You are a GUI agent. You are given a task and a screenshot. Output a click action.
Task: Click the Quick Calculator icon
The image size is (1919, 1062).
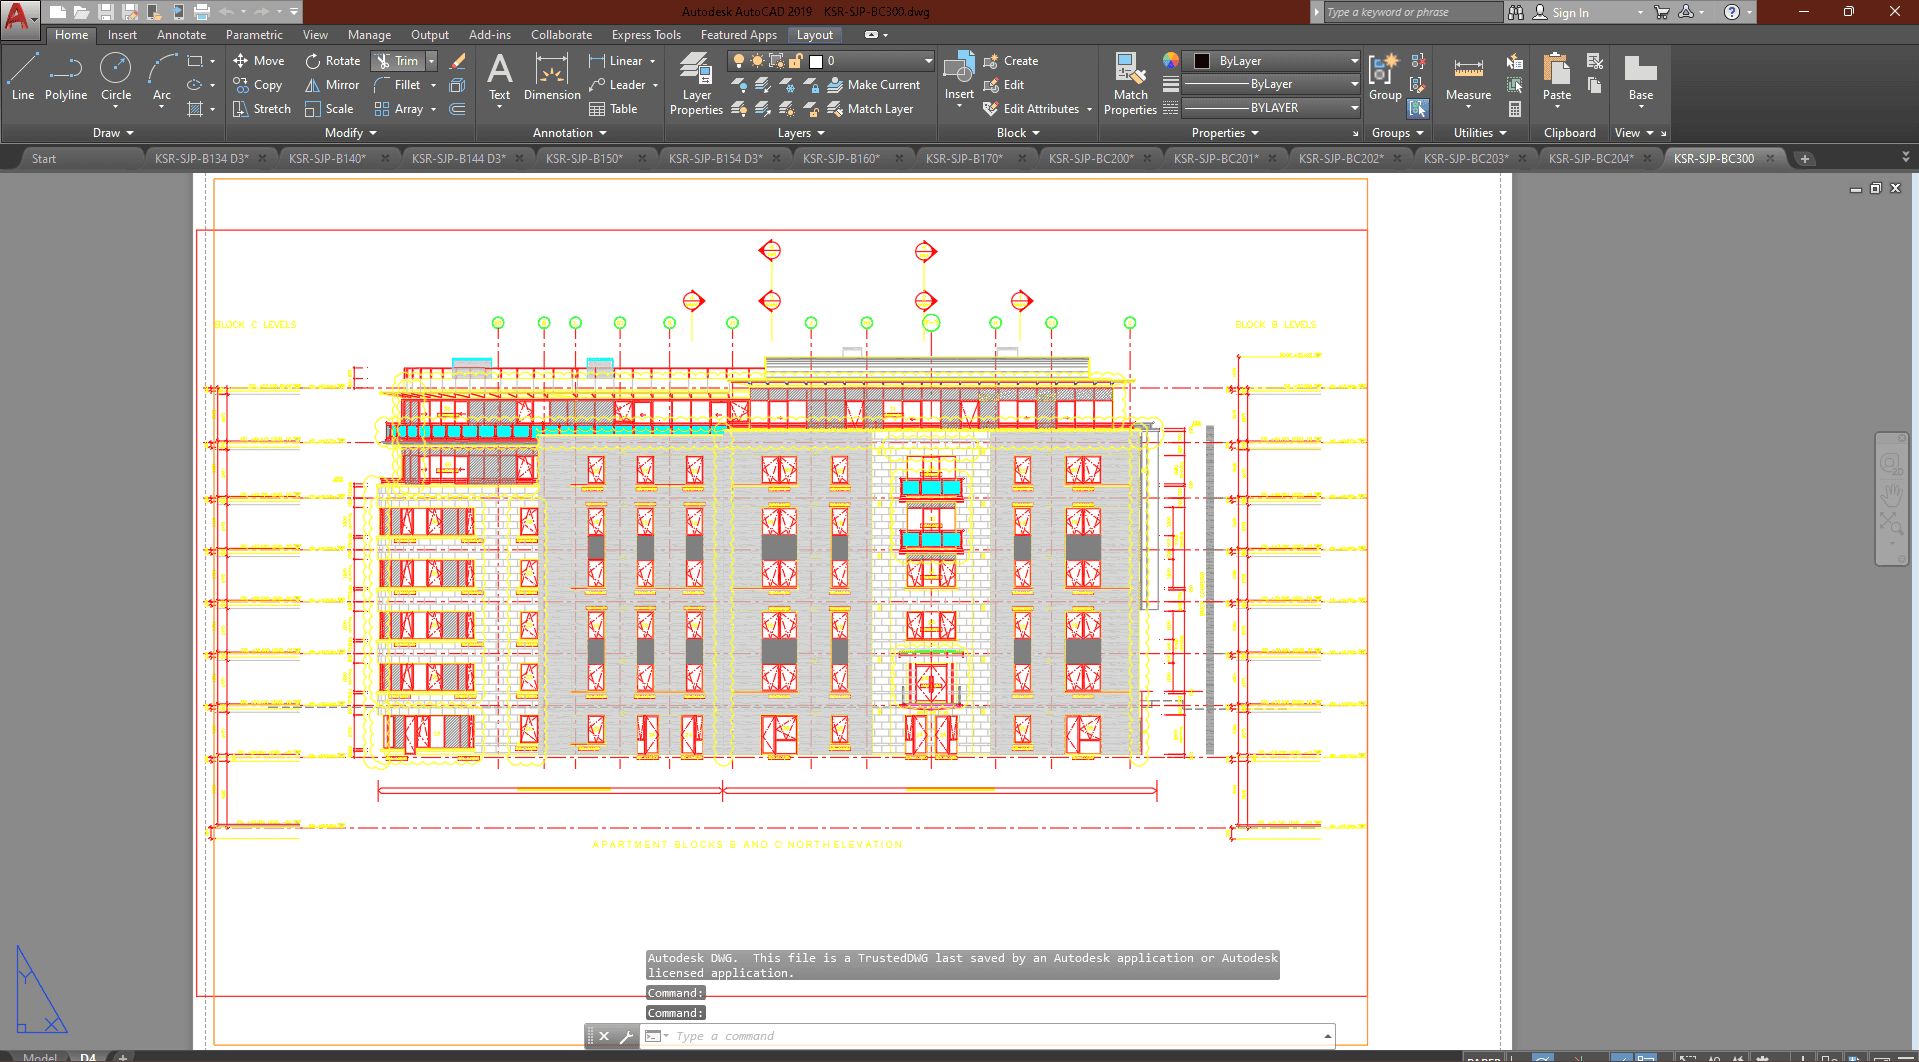(x=1515, y=109)
